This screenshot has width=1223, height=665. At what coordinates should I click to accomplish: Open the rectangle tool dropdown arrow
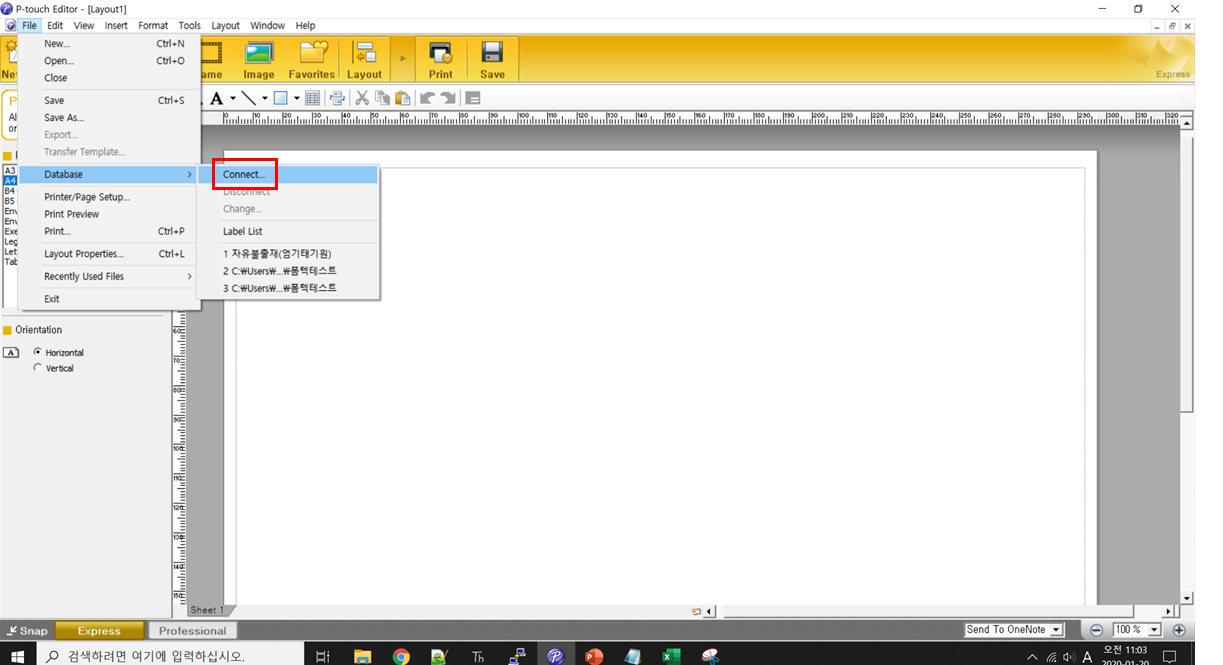tap(297, 98)
